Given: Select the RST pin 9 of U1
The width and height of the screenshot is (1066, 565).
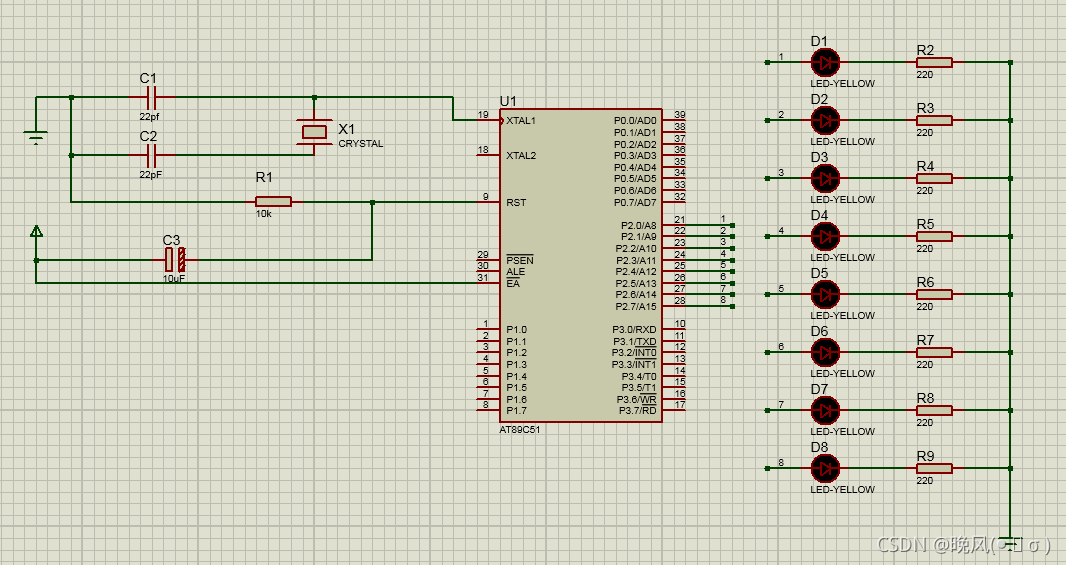Looking at the screenshot, I should pos(489,202).
